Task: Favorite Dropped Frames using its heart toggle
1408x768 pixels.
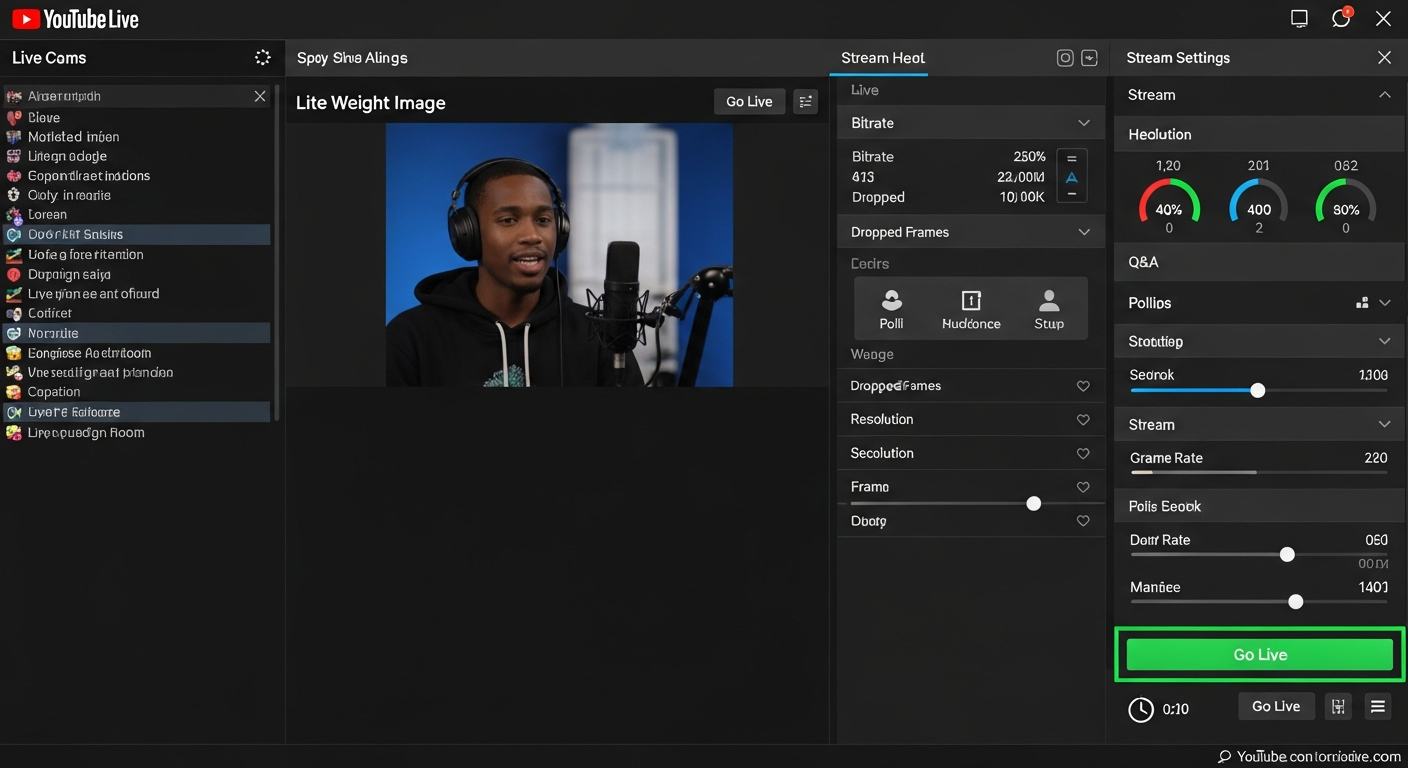Action: point(1083,386)
